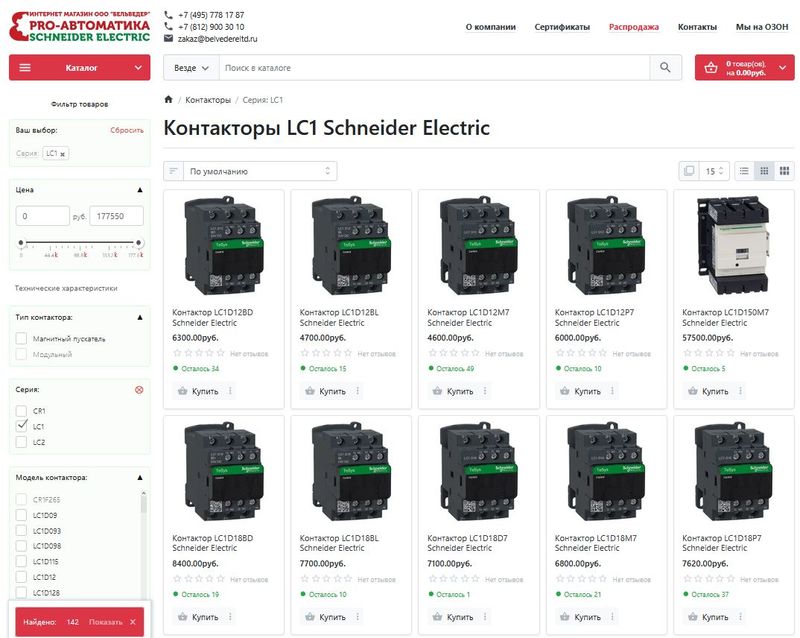Click the maximum price field 177550
The image size is (800, 638).
click(x=116, y=216)
